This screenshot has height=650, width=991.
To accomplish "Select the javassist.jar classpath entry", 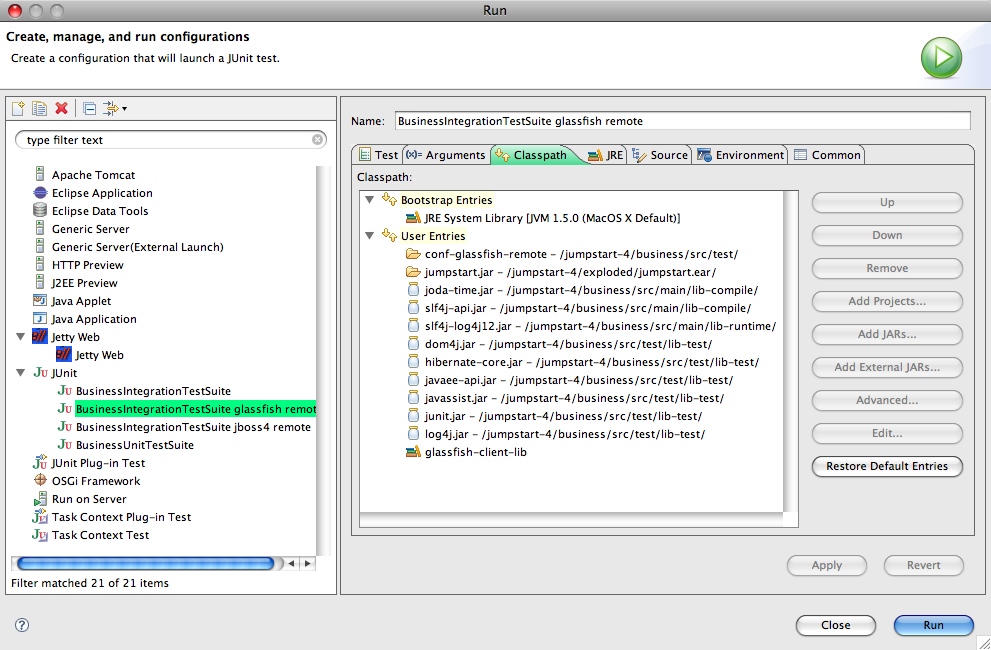I will (x=565, y=398).
